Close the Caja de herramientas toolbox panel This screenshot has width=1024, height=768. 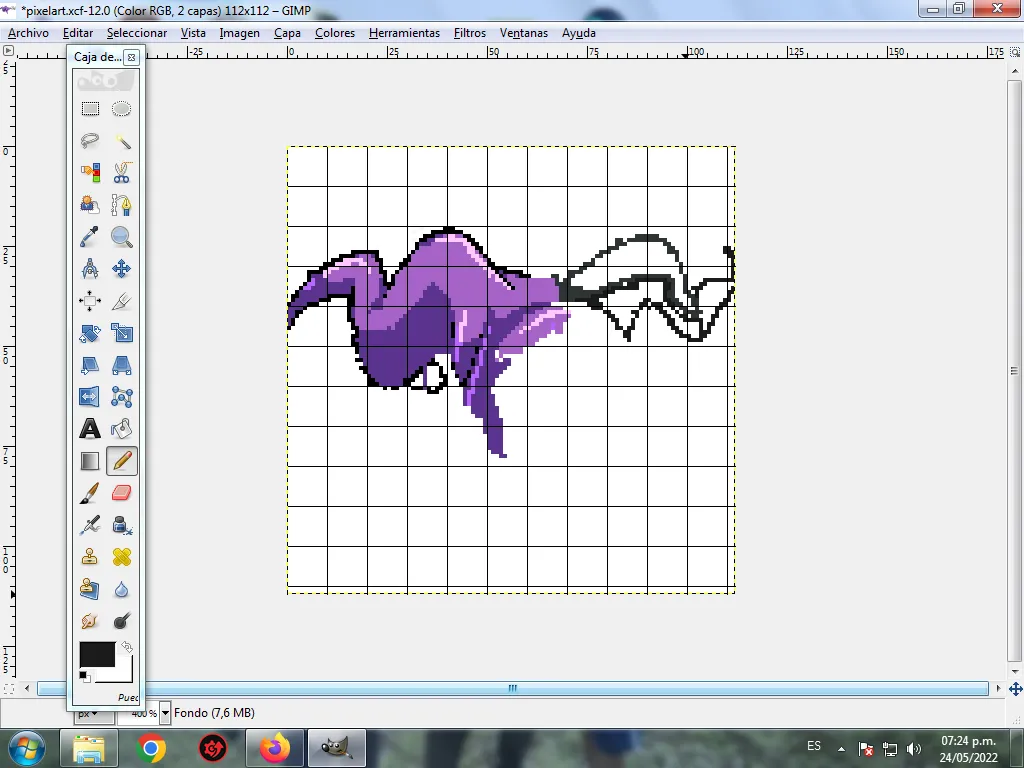pyautogui.click(x=131, y=57)
